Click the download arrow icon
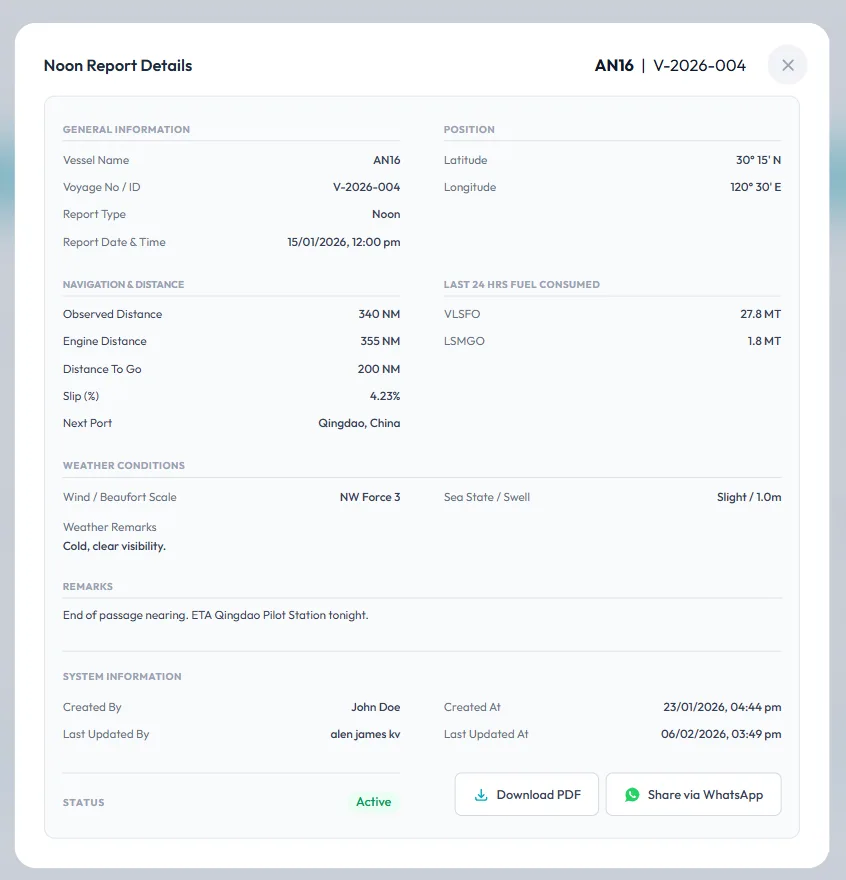Screen dimensions: 846x880 pyautogui.click(x=481, y=795)
